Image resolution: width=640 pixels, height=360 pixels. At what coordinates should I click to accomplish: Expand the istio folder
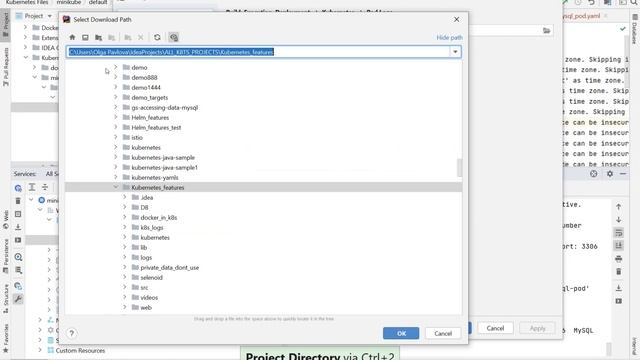116,137
